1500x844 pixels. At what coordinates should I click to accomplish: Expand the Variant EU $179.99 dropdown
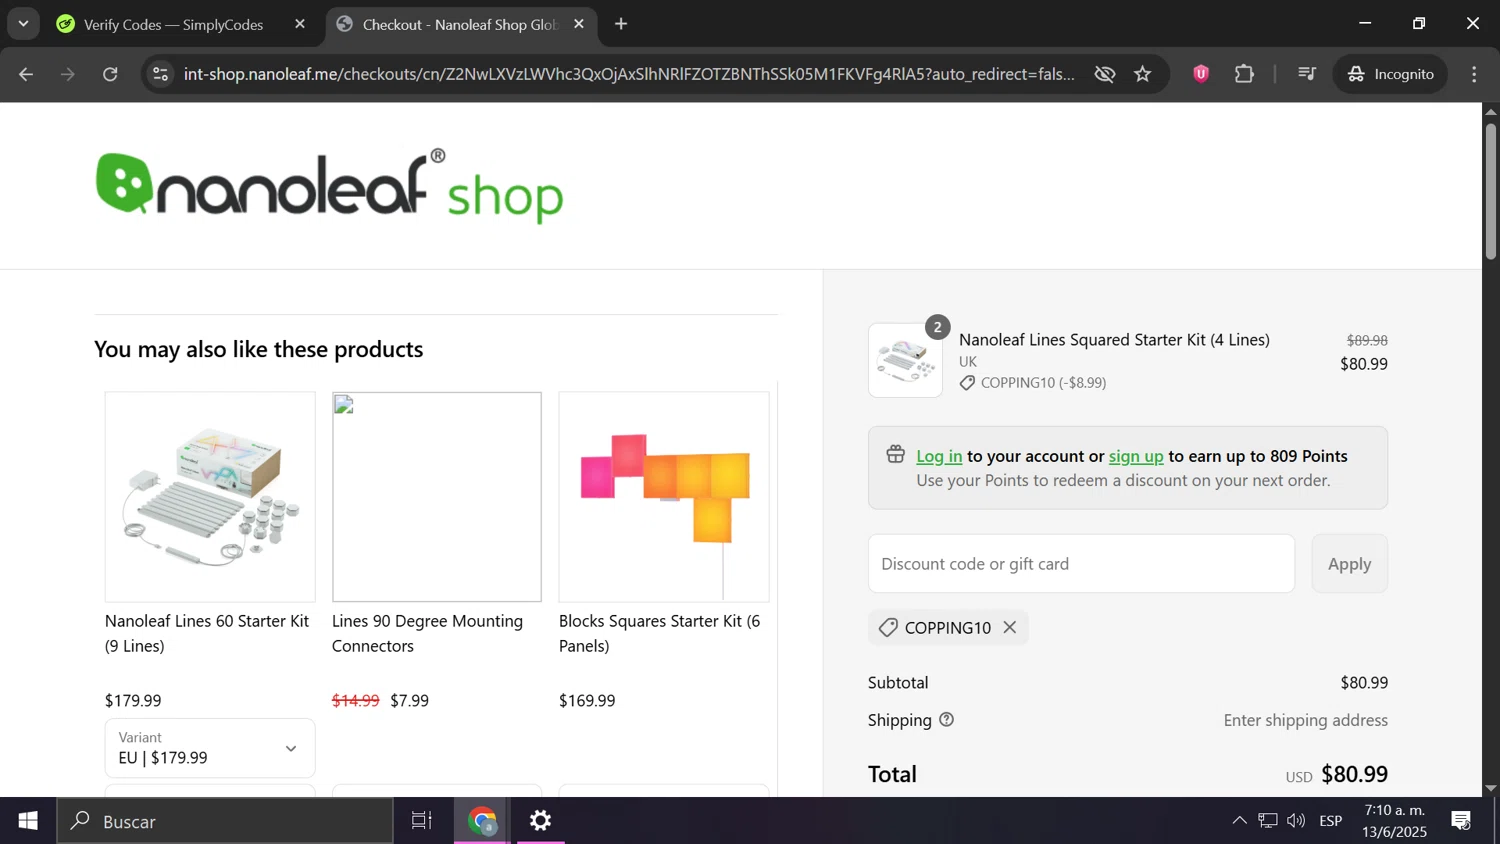click(210, 748)
